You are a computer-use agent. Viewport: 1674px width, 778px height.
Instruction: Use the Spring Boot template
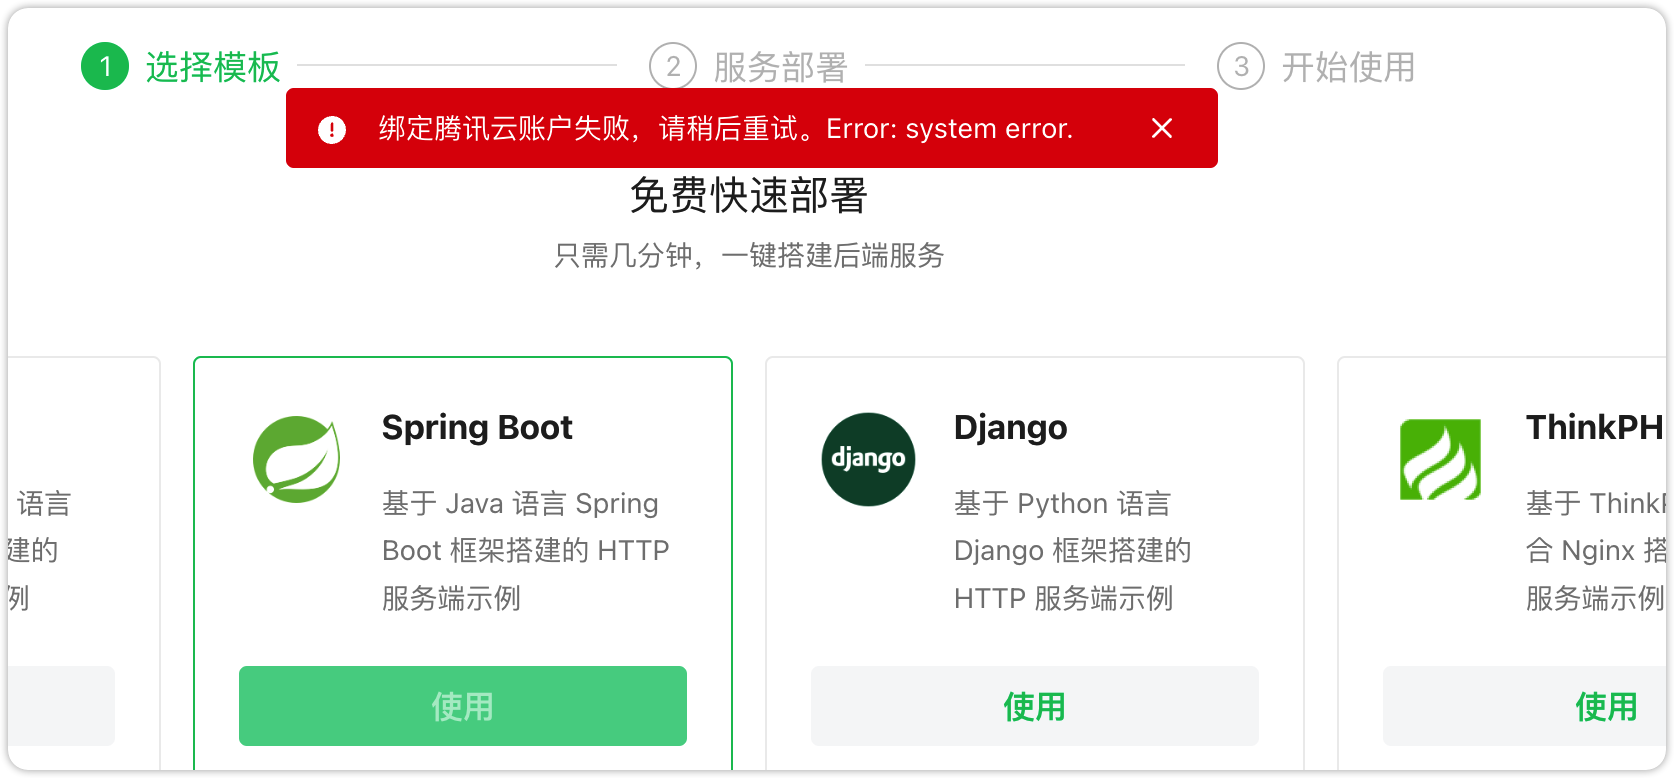point(463,706)
